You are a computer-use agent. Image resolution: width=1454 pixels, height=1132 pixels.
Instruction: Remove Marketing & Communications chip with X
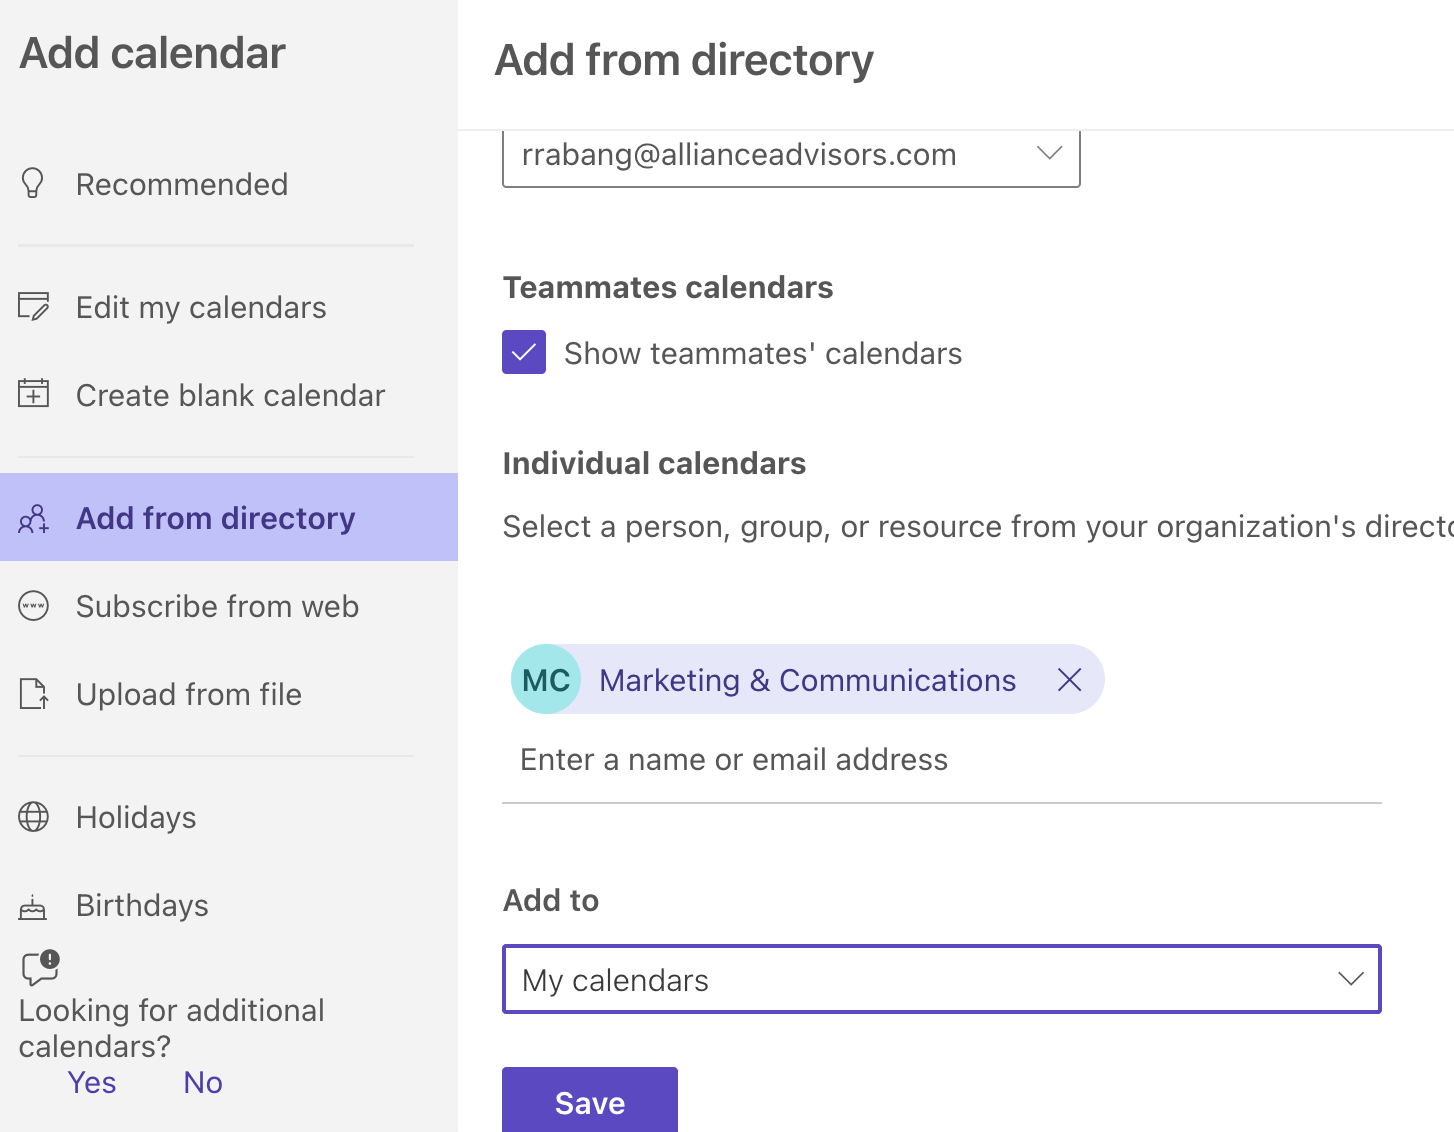tap(1069, 680)
